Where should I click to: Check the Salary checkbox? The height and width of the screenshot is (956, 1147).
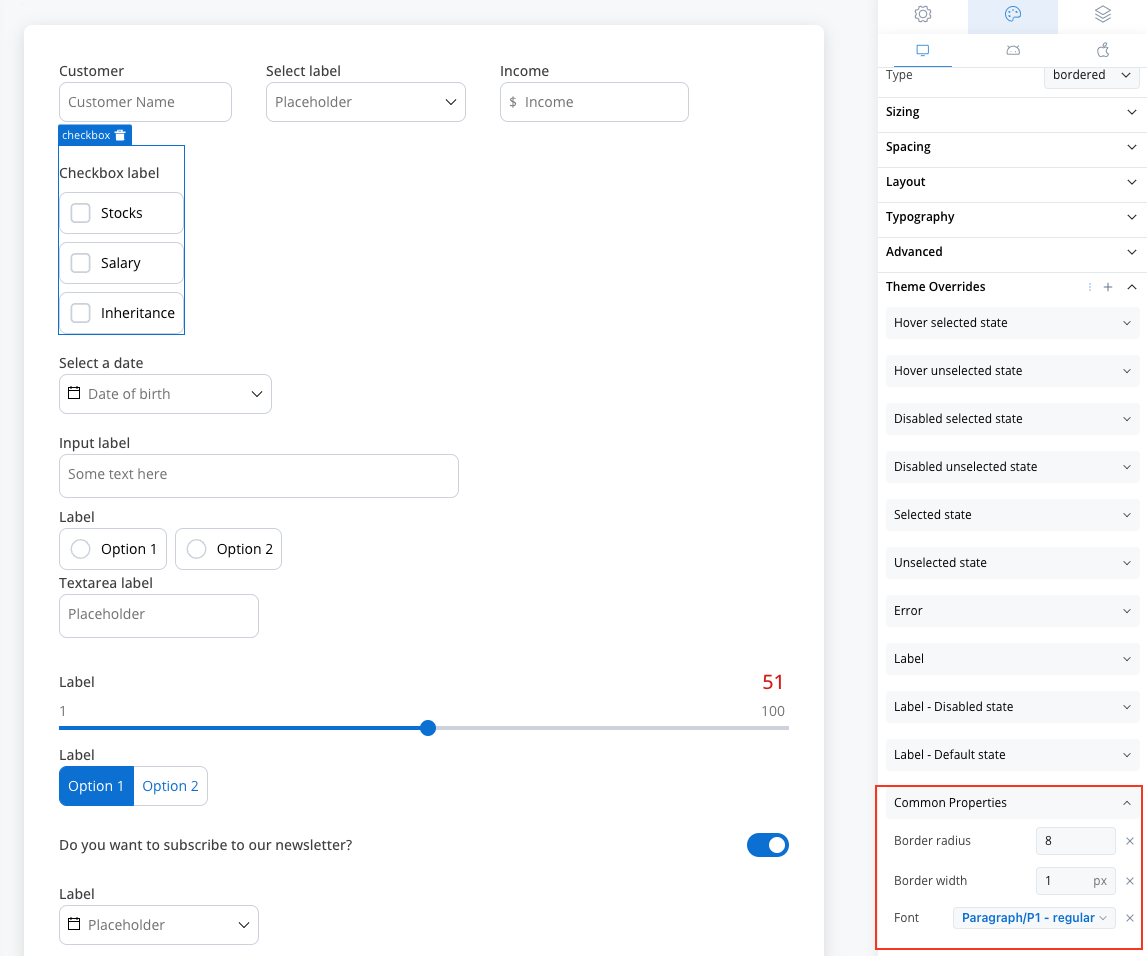pos(80,263)
